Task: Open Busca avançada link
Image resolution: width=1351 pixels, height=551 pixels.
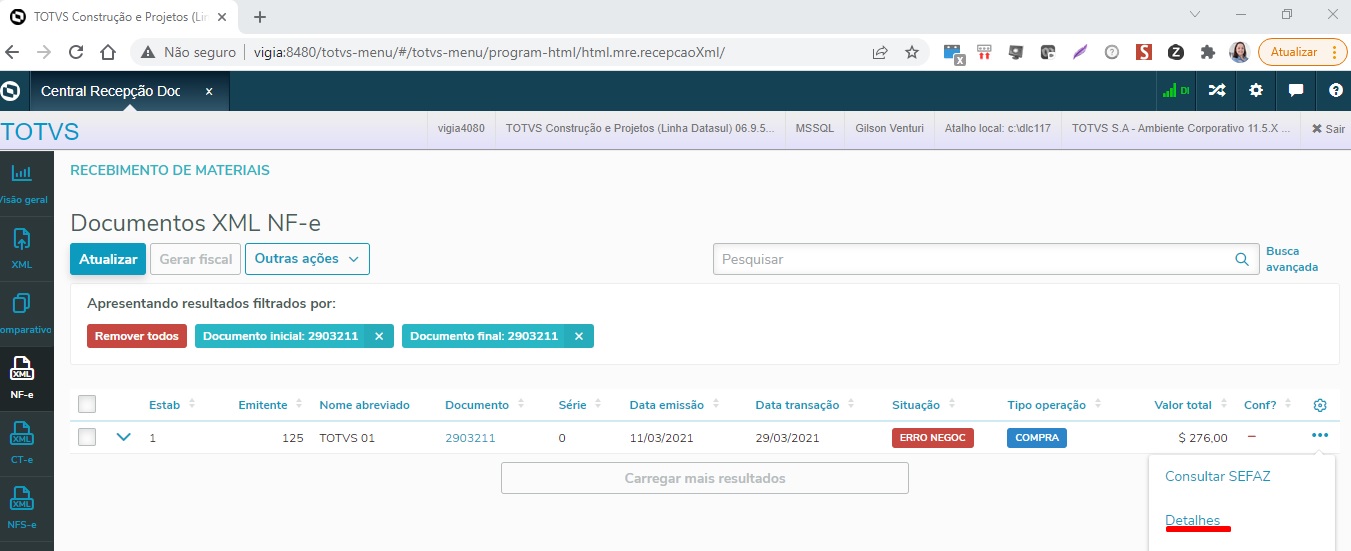Action: click(1292, 259)
